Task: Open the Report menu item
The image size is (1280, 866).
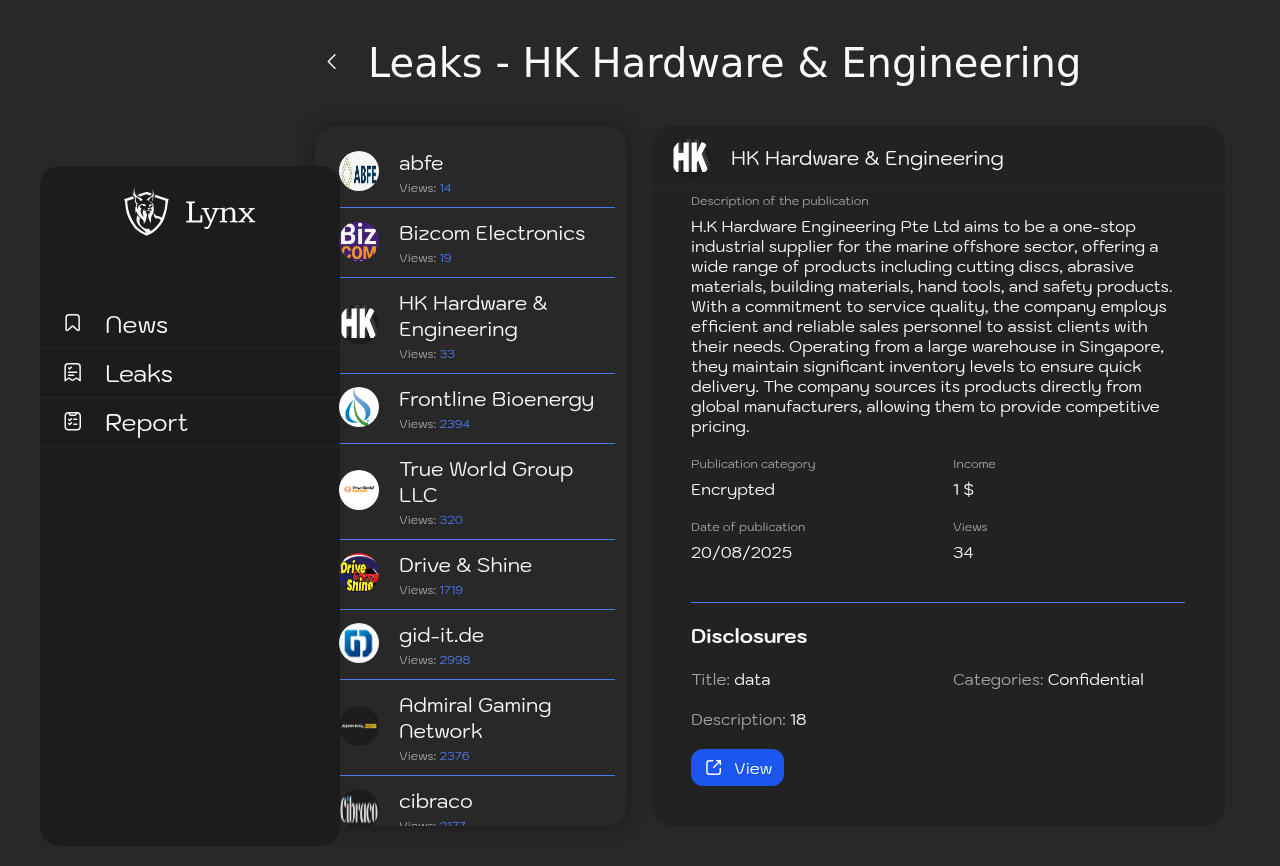Action: coord(190,422)
